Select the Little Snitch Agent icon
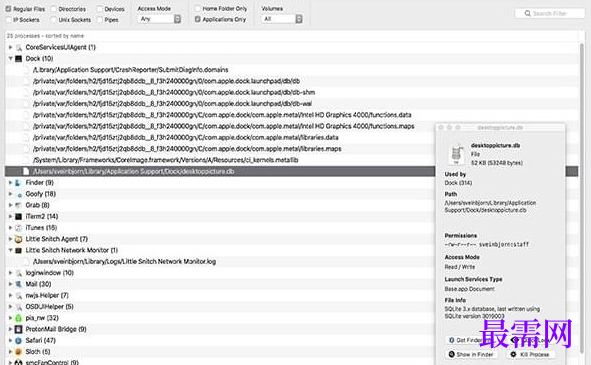The height and width of the screenshot is (365, 591). coord(18,239)
